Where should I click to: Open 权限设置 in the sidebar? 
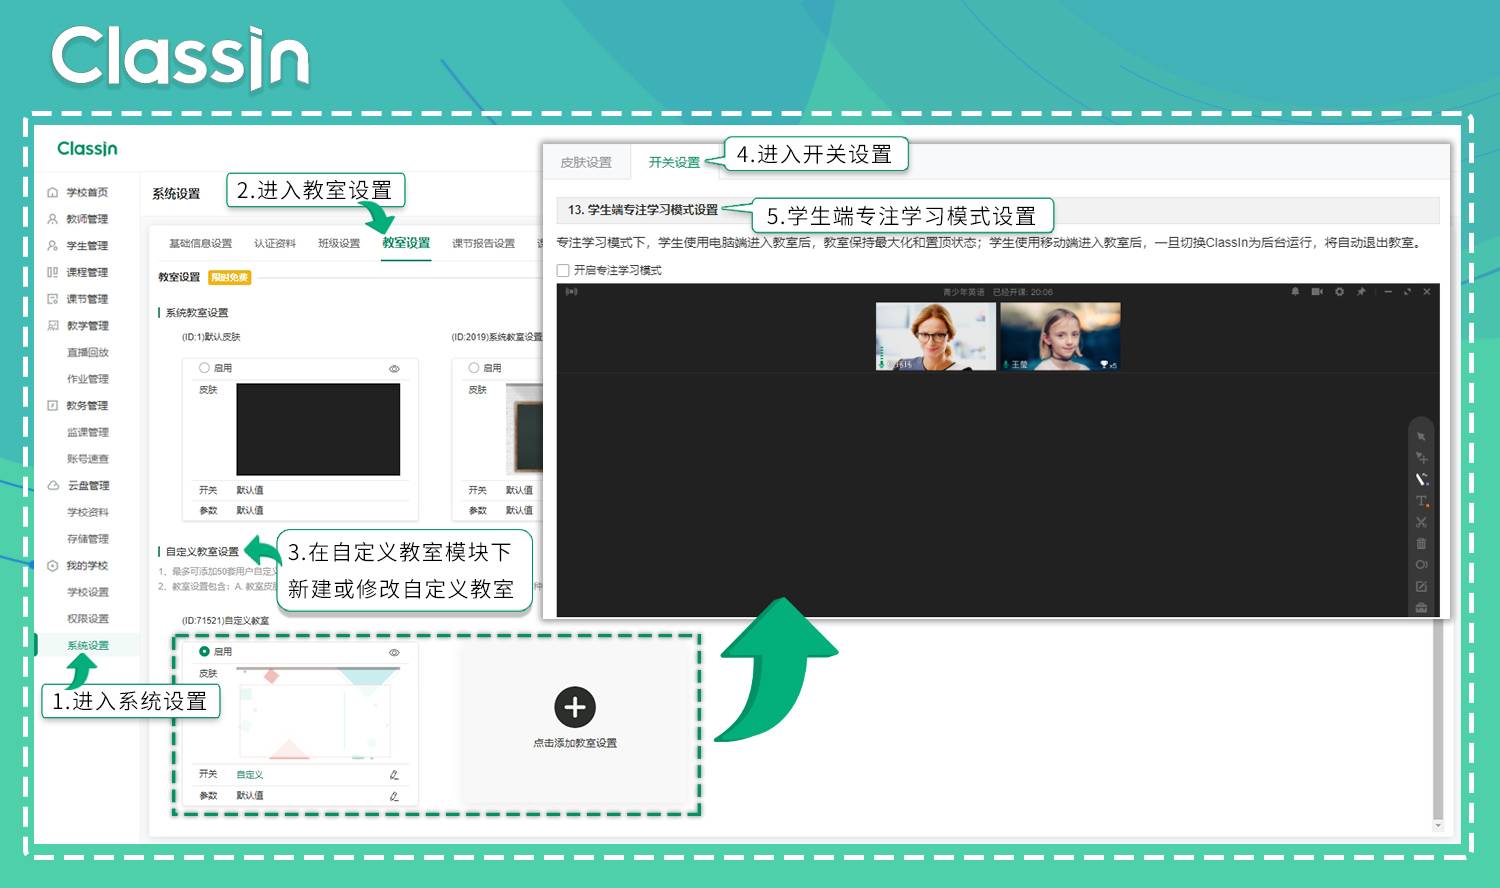(x=87, y=618)
